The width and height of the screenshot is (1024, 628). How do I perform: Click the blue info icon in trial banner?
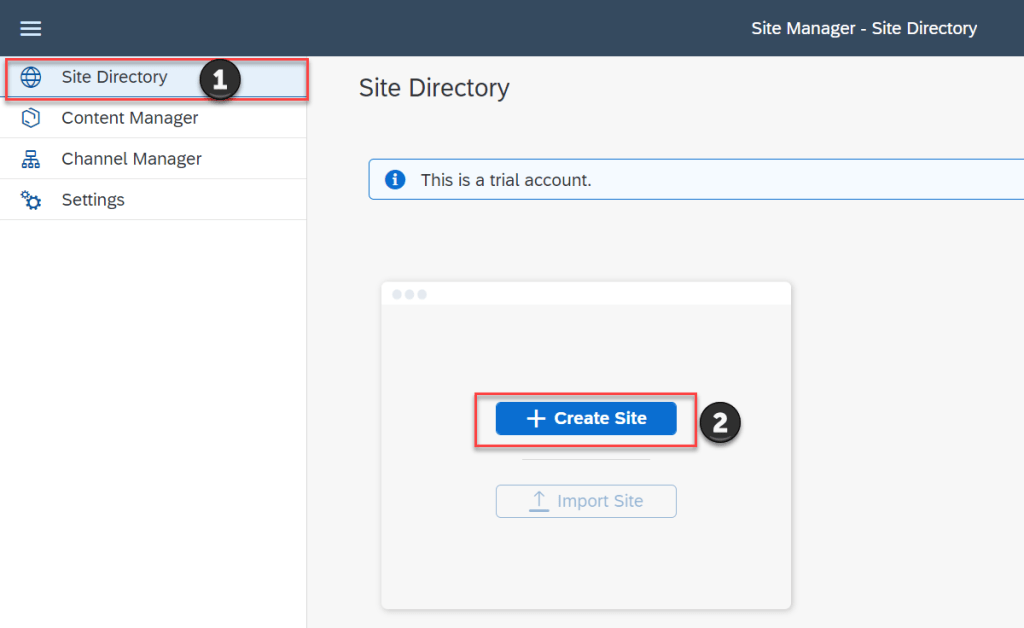[x=396, y=180]
